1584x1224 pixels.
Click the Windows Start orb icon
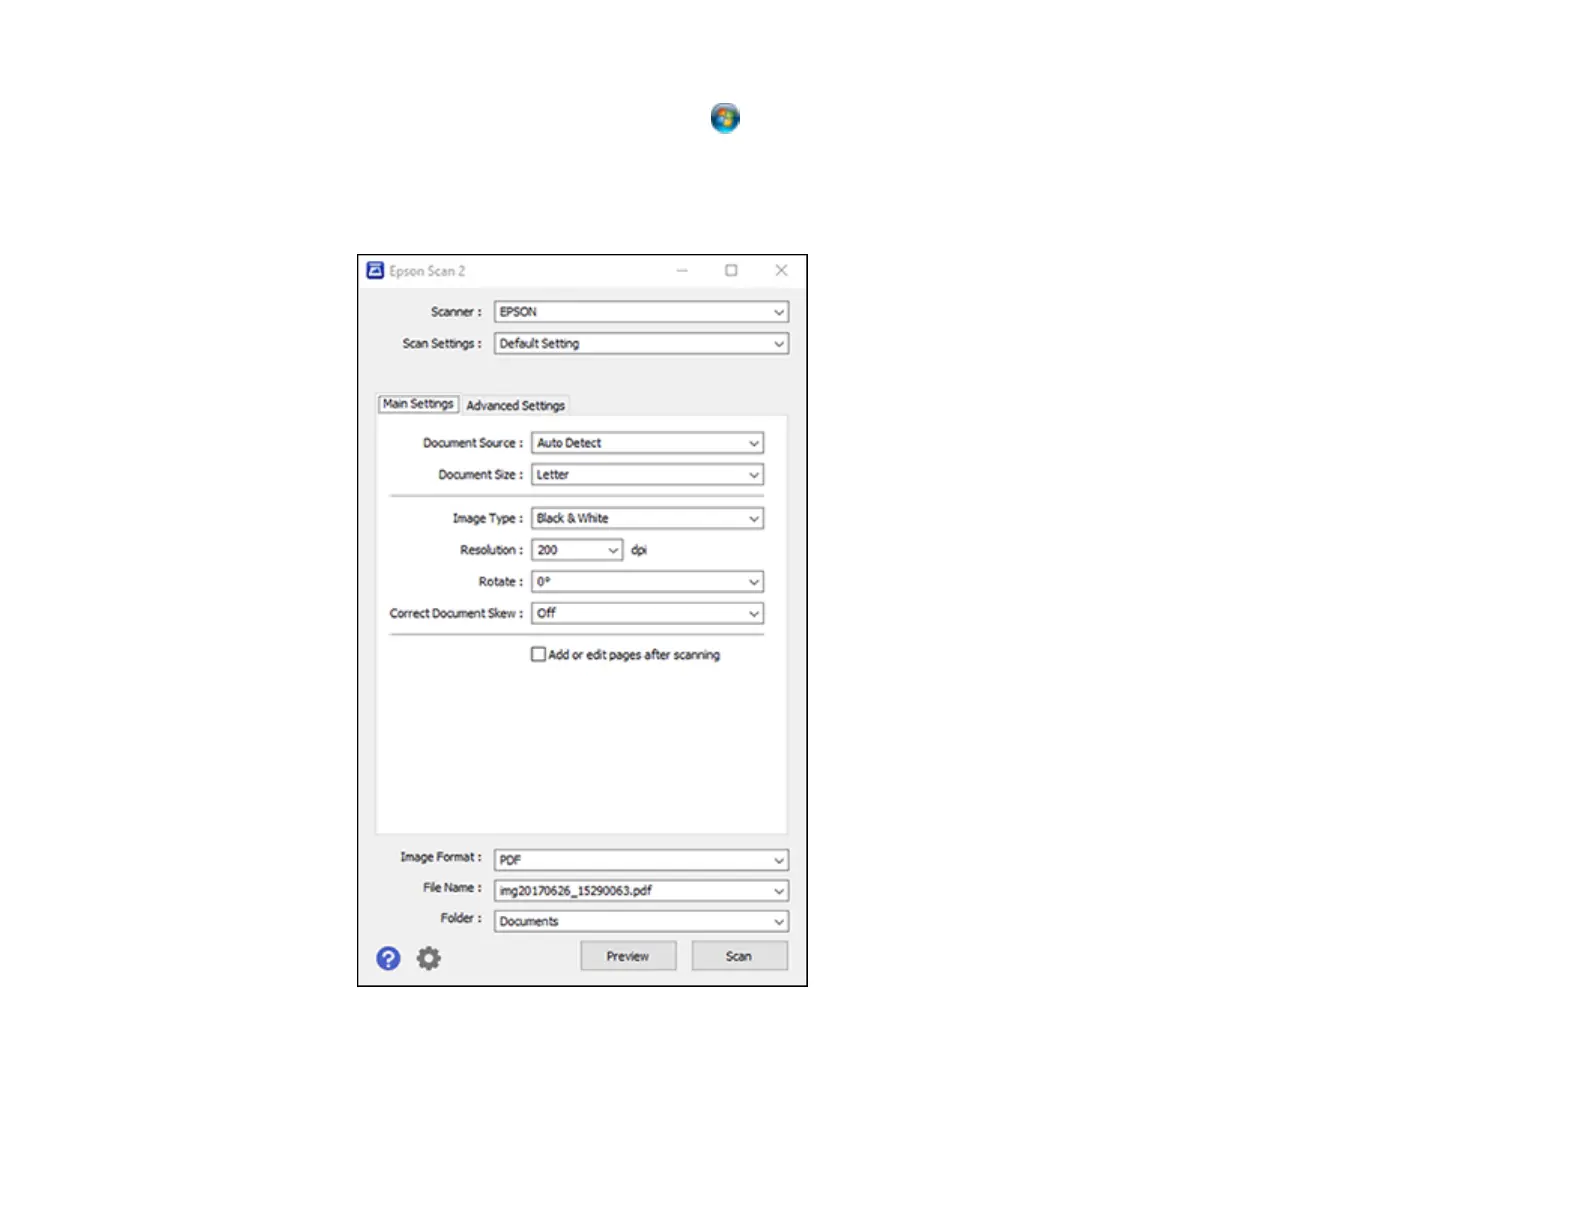point(725,118)
